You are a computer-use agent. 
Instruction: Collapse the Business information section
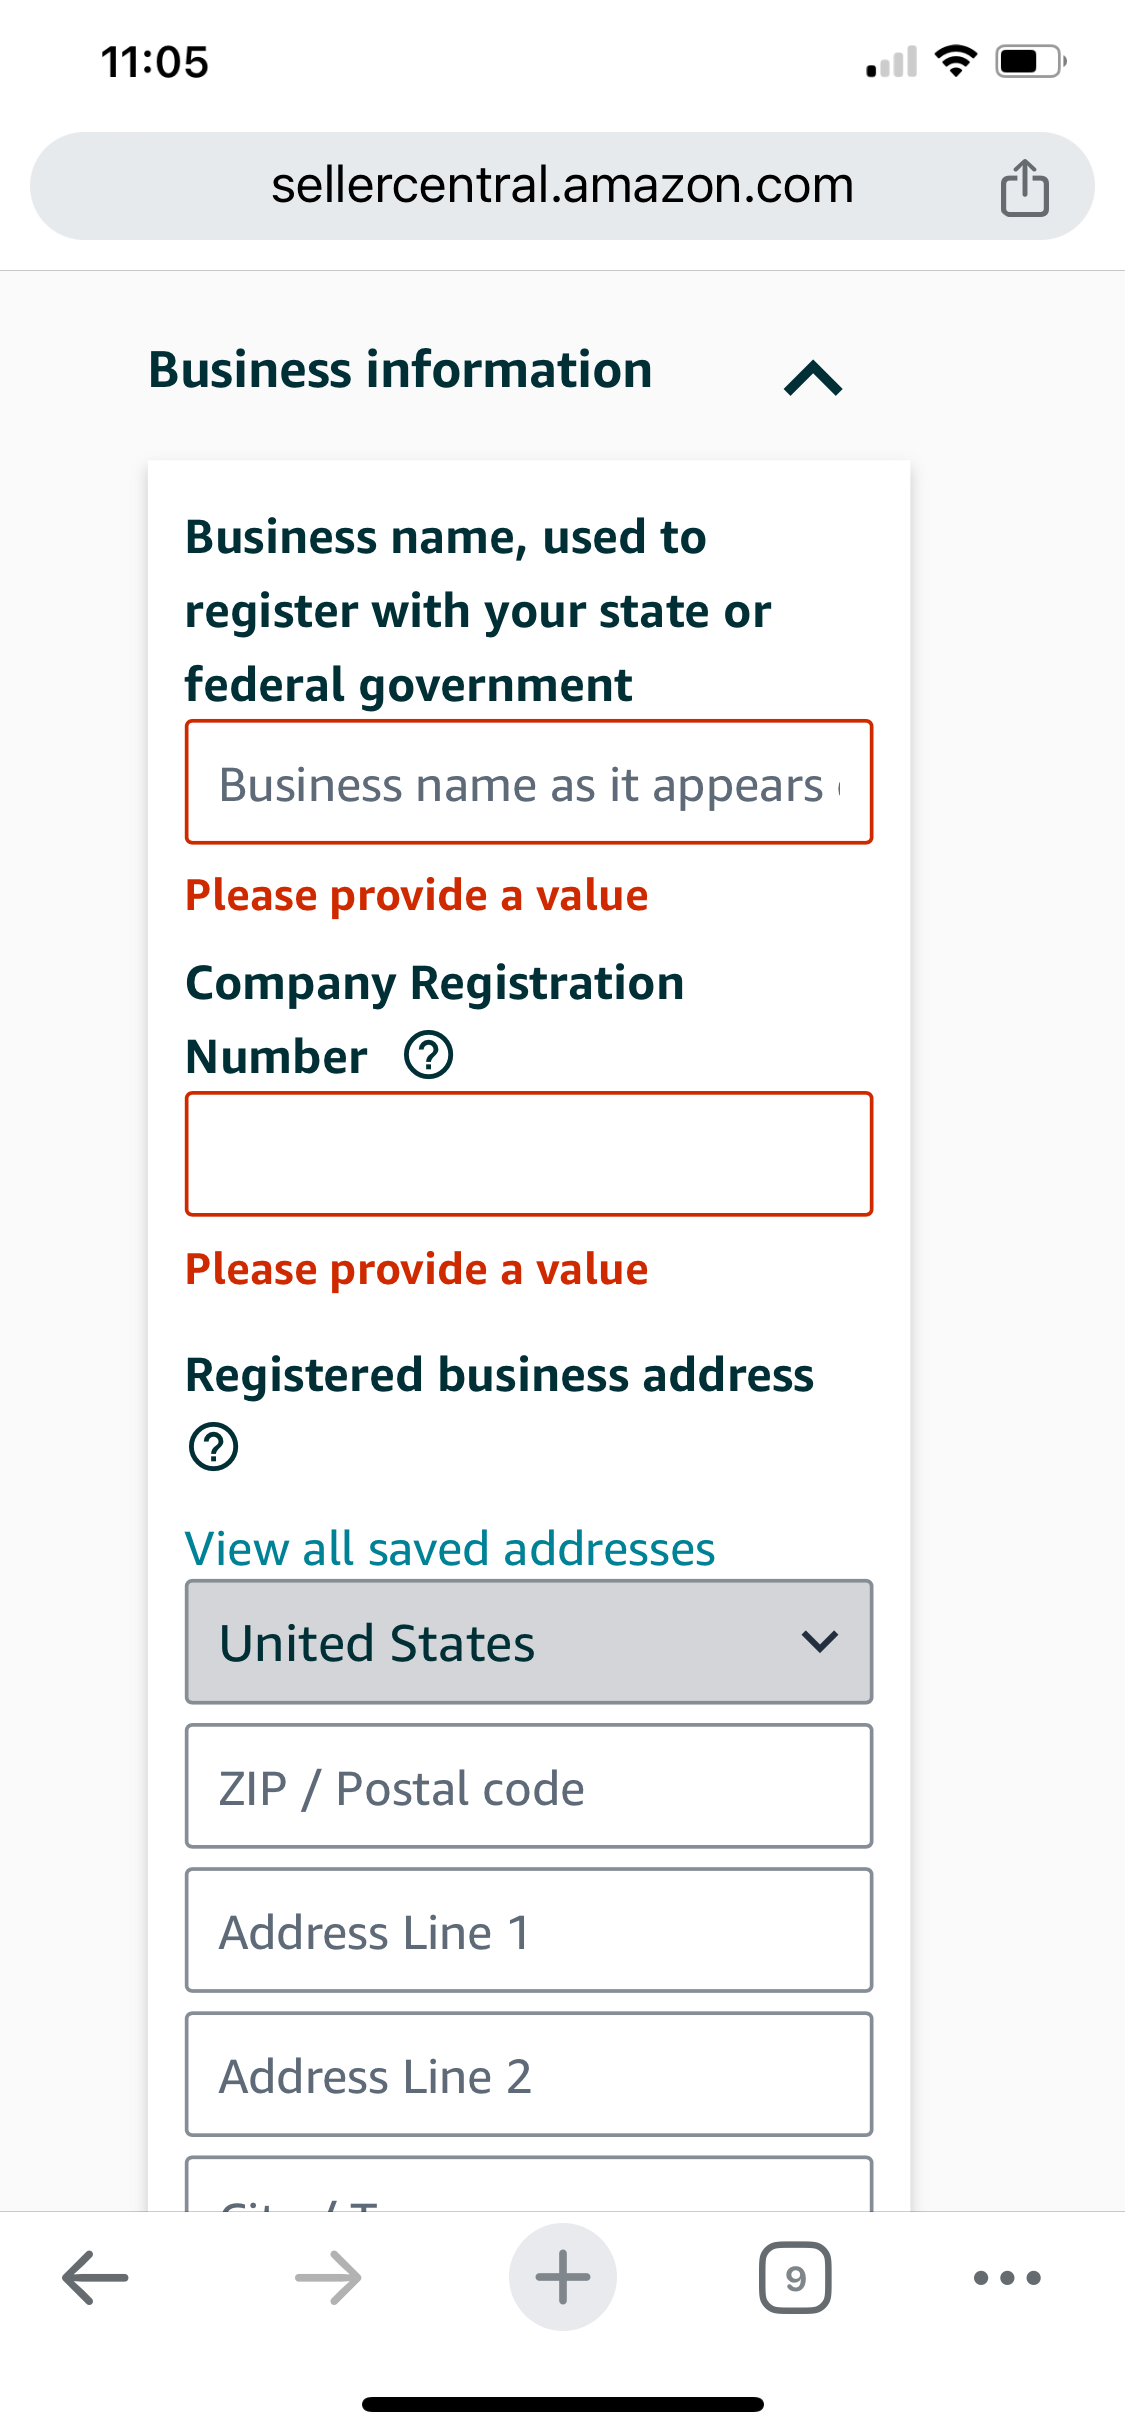click(x=813, y=378)
